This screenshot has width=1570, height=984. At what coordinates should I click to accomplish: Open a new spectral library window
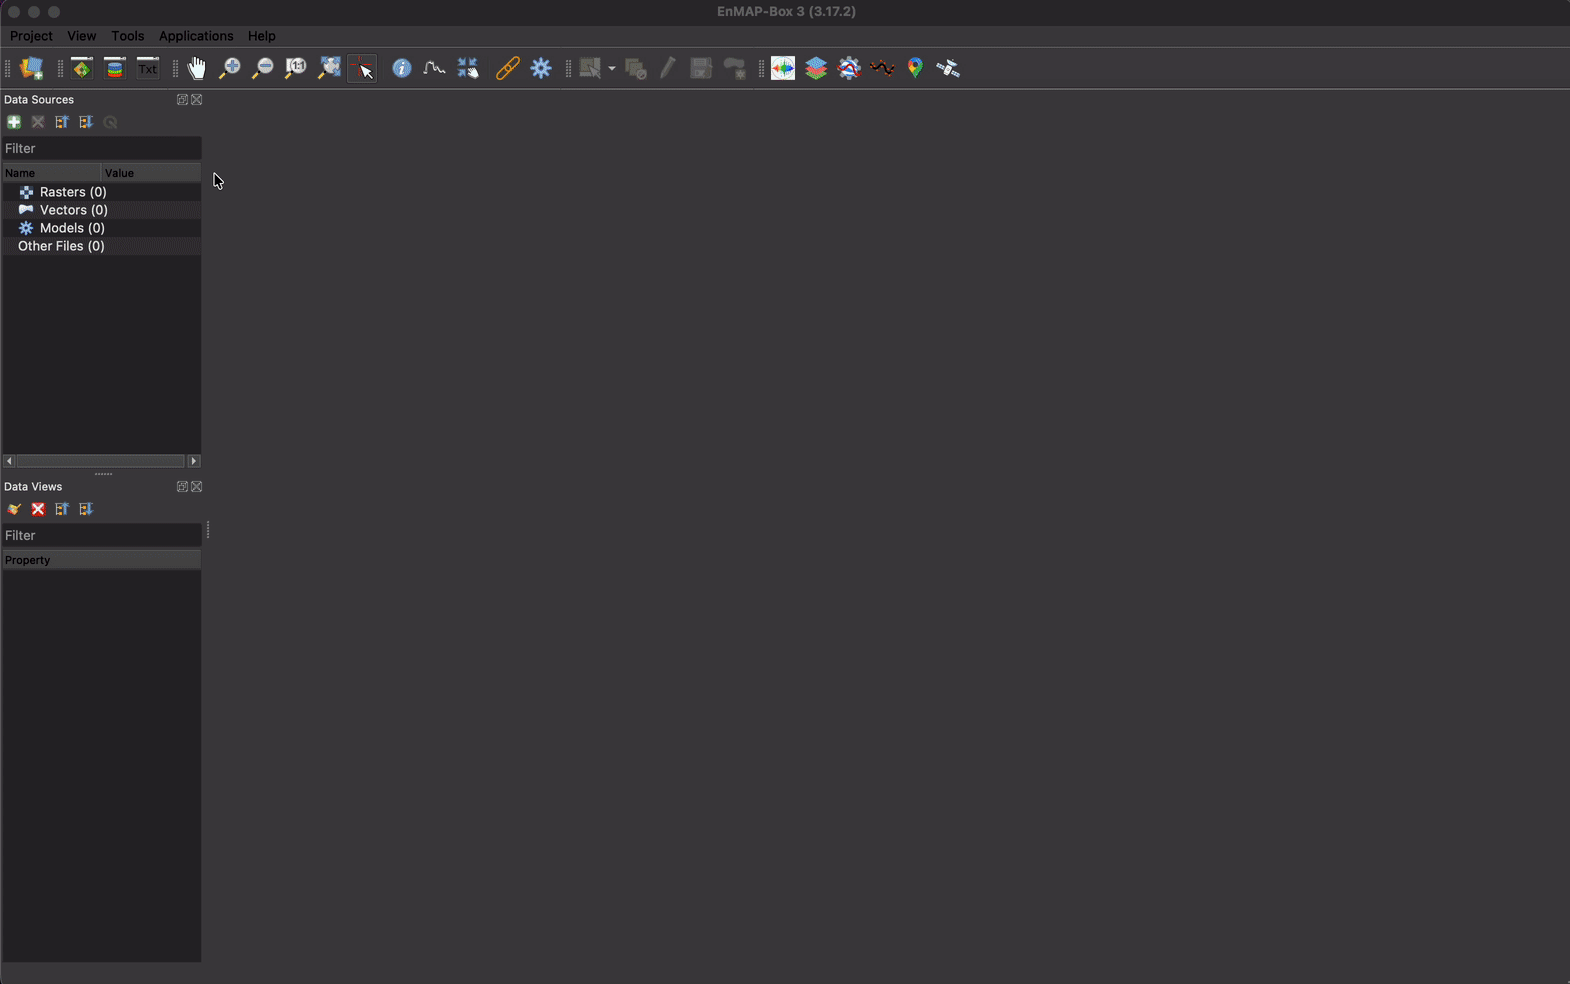pos(115,68)
